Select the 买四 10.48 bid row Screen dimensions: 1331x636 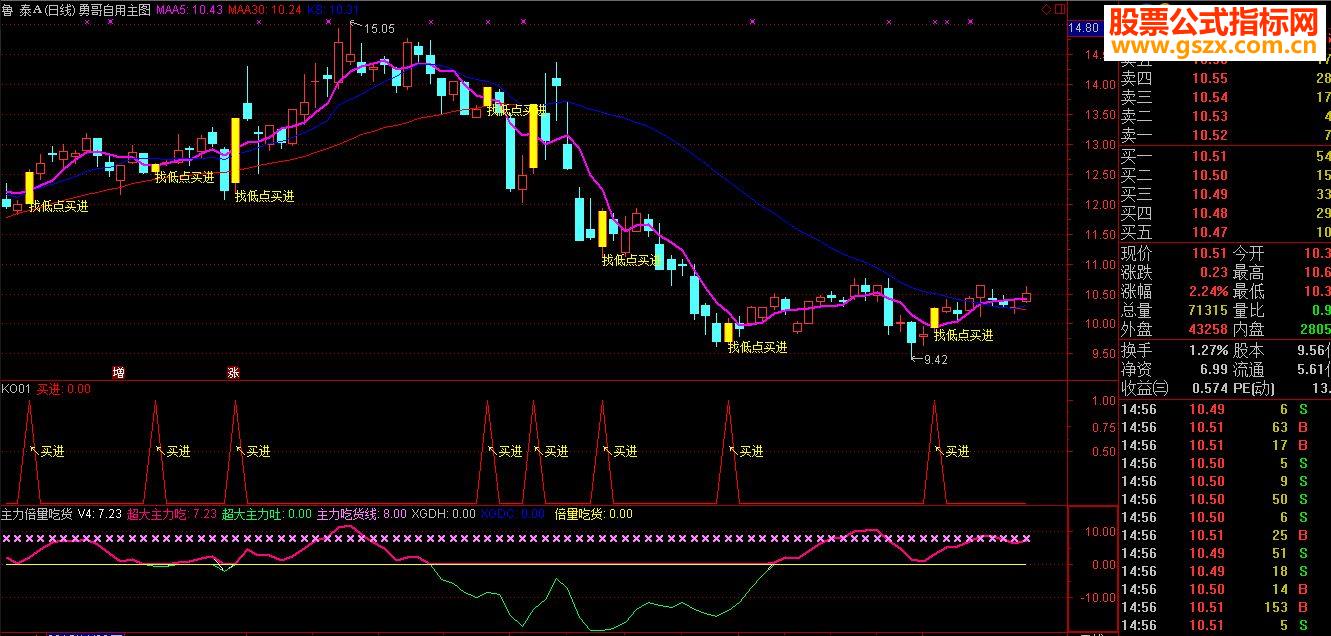tap(1224, 214)
